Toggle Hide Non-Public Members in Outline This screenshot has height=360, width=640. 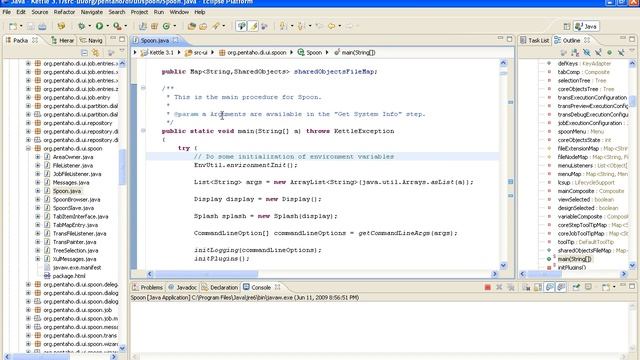click(609, 53)
